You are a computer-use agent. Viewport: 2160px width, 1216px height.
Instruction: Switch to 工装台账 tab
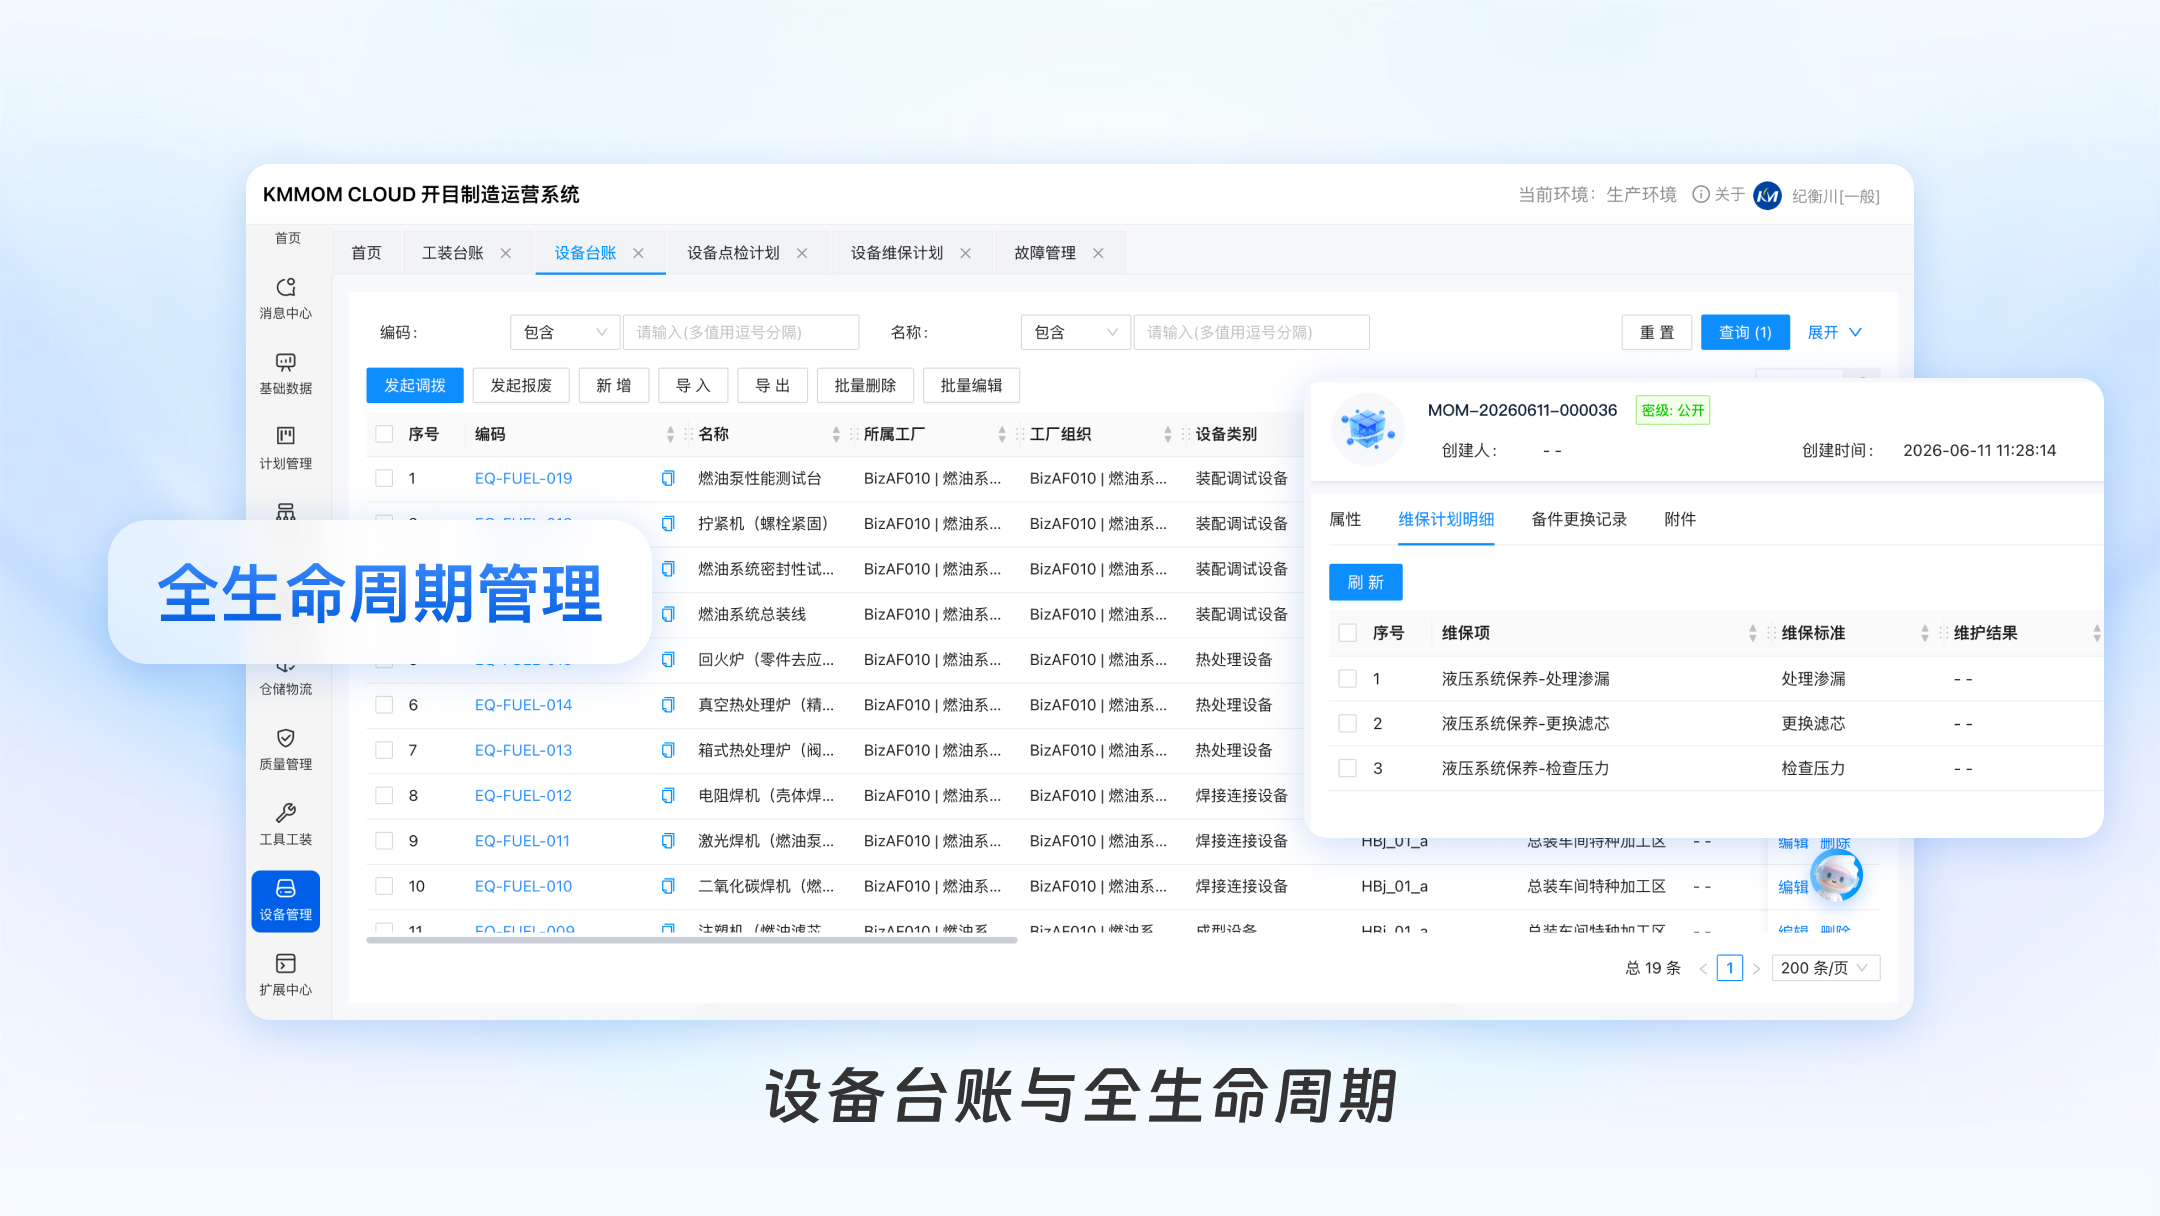point(453,253)
